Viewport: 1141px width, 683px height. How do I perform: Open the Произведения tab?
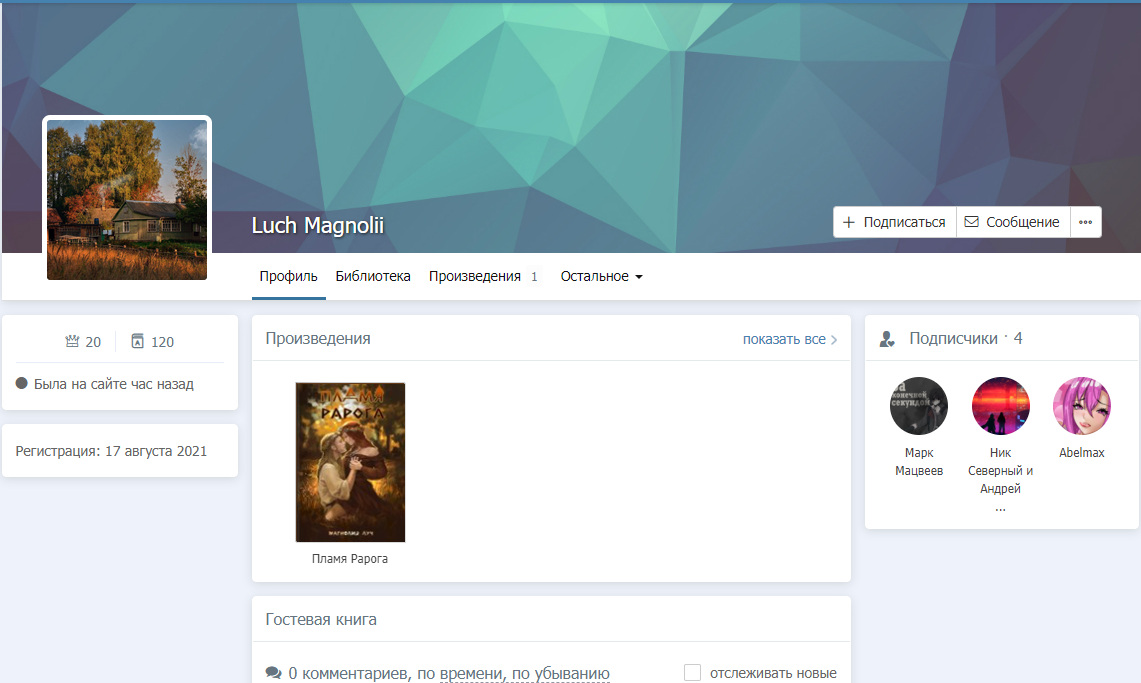[475, 276]
